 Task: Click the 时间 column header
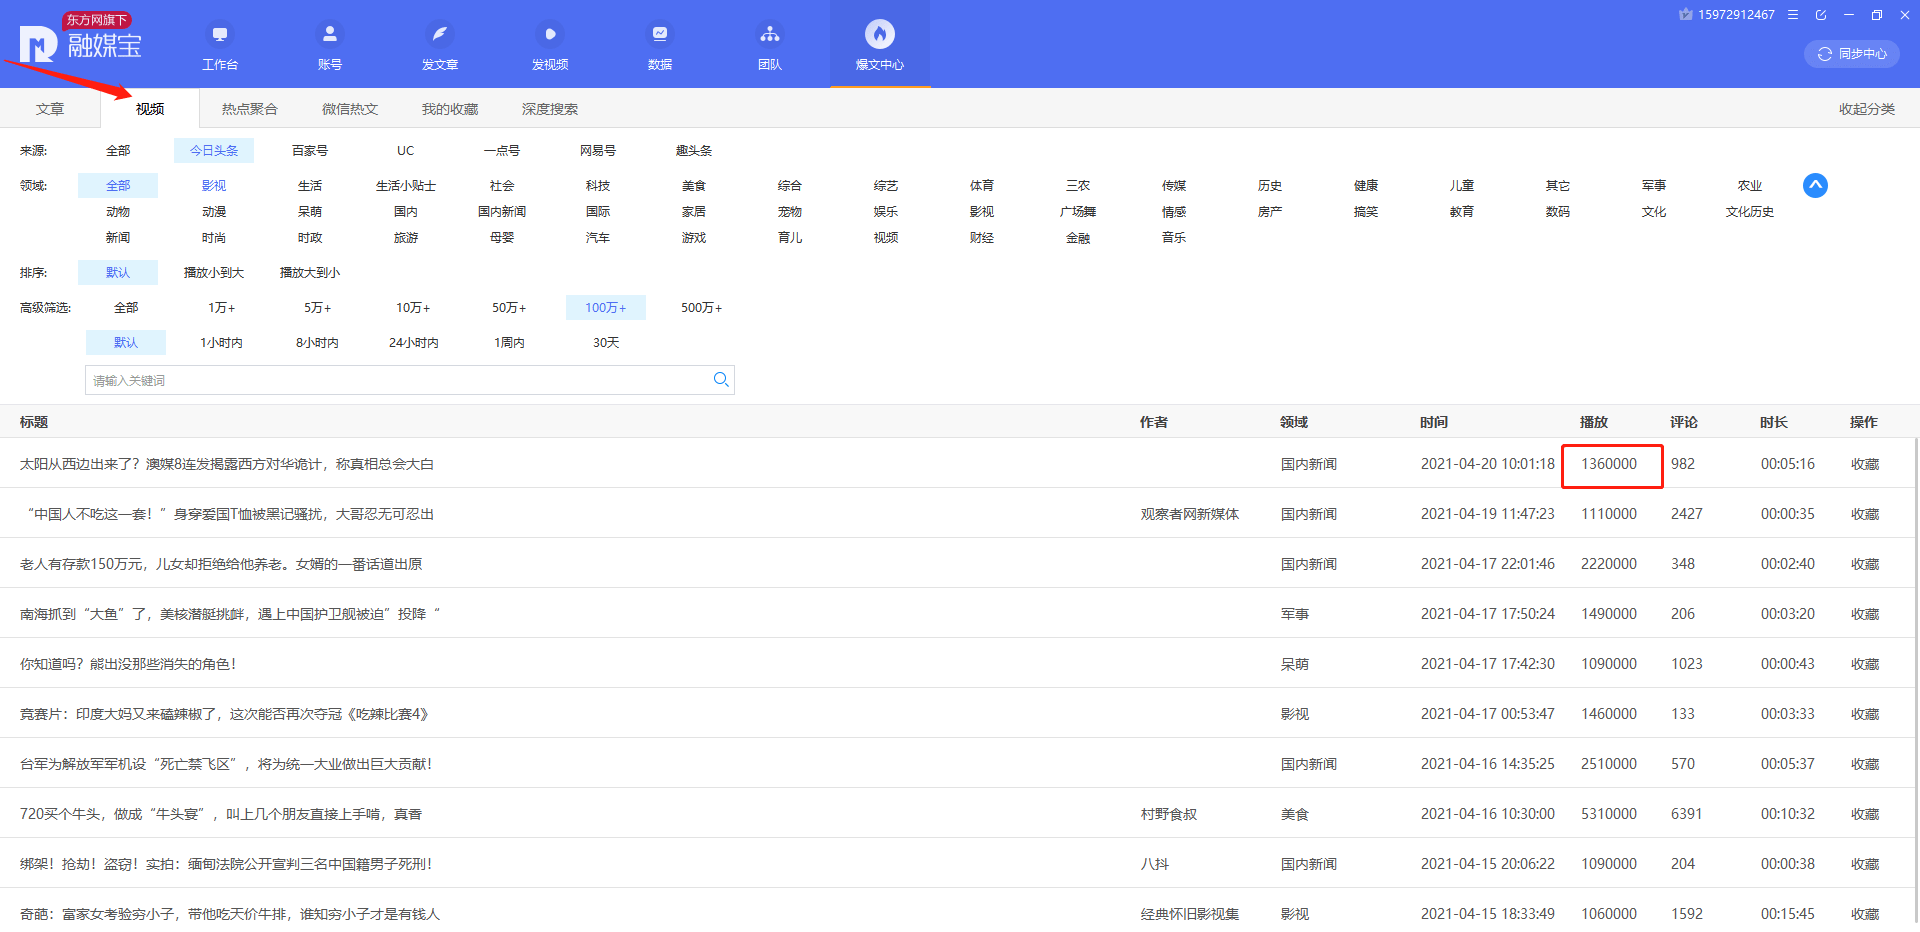[1434, 422]
